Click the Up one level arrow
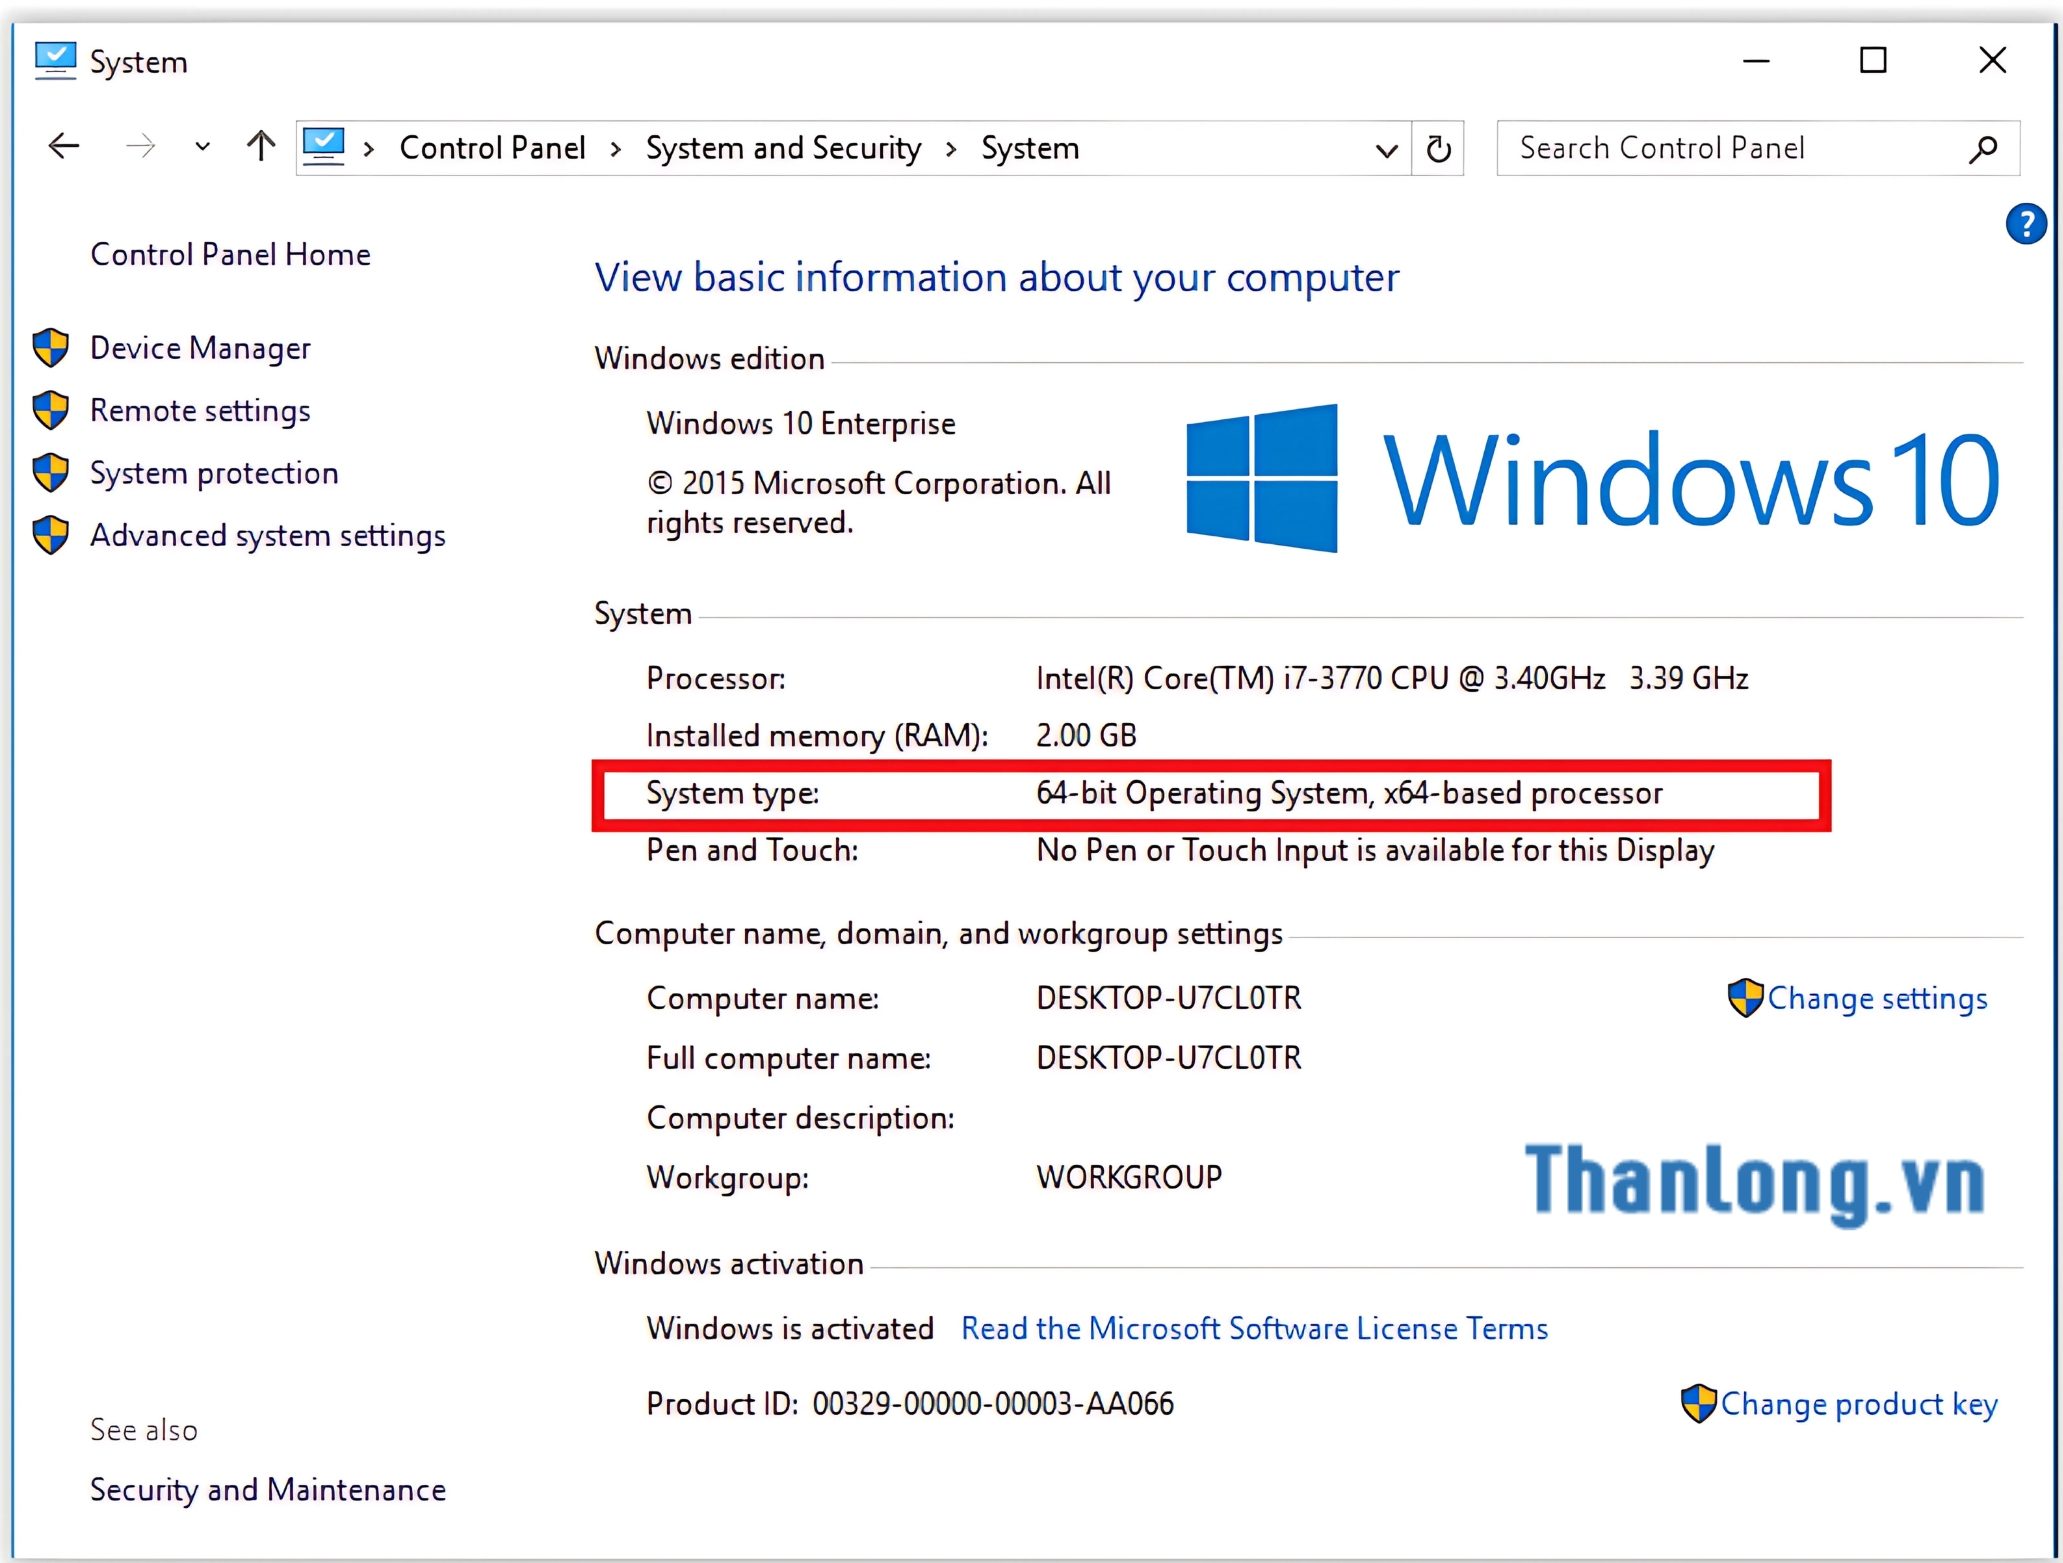 tap(261, 147)
